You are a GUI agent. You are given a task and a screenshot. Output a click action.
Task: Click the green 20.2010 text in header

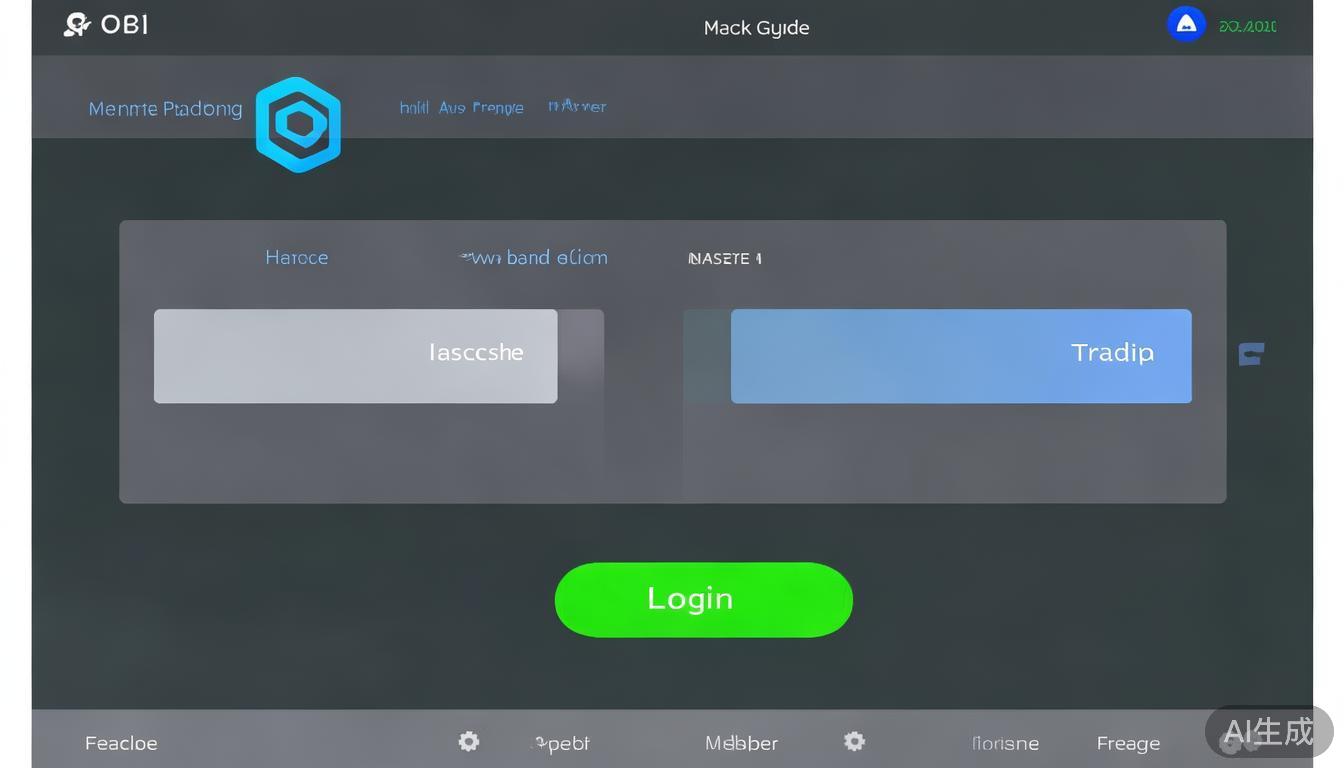1247,27
